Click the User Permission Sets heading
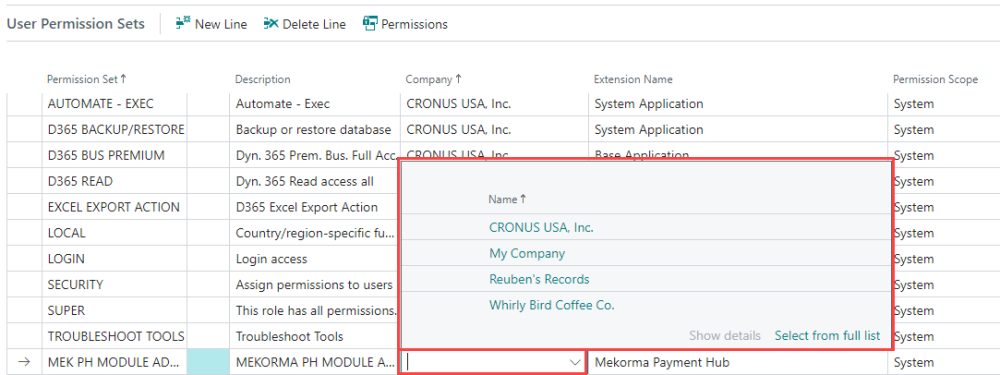Image resolution: width=1000 pixels, height=375 pixels. [x=75, y=24]
